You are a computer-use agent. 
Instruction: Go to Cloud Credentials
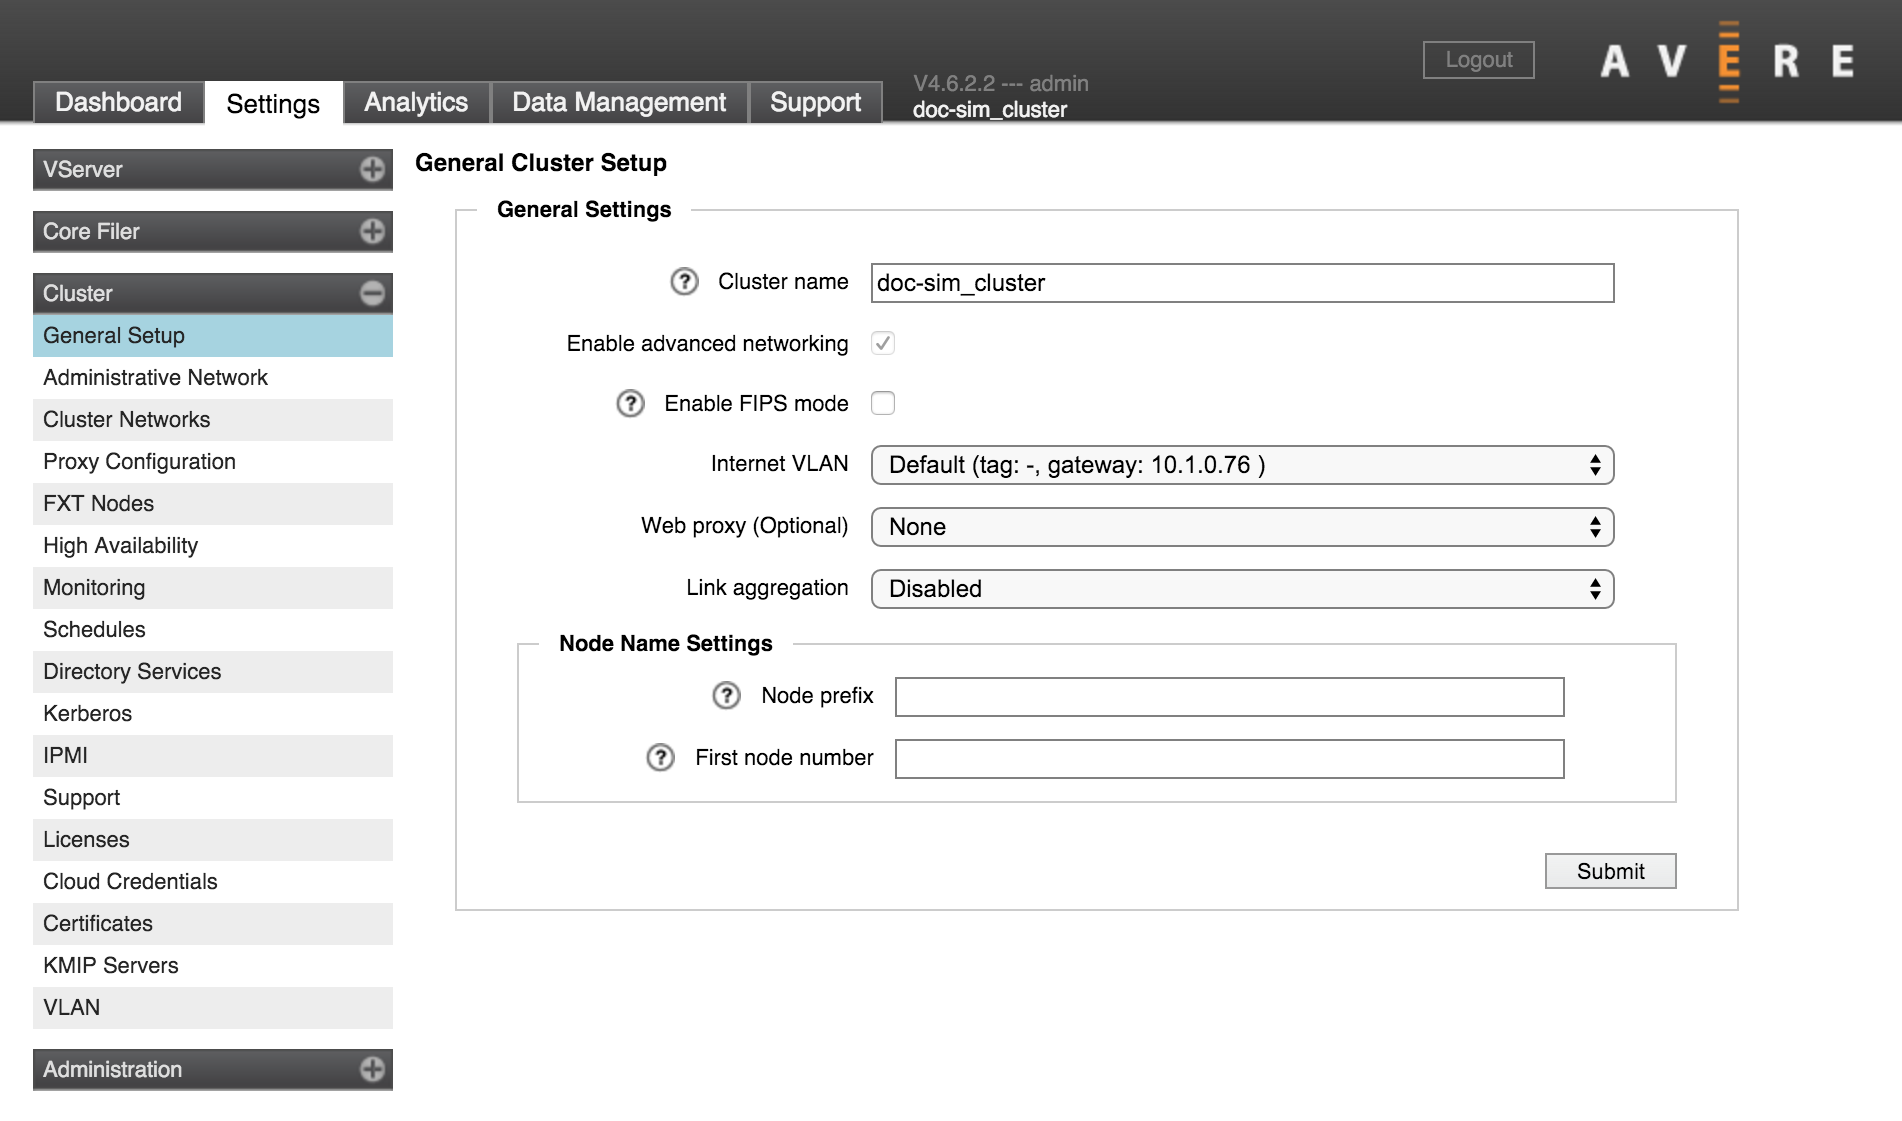213,882
